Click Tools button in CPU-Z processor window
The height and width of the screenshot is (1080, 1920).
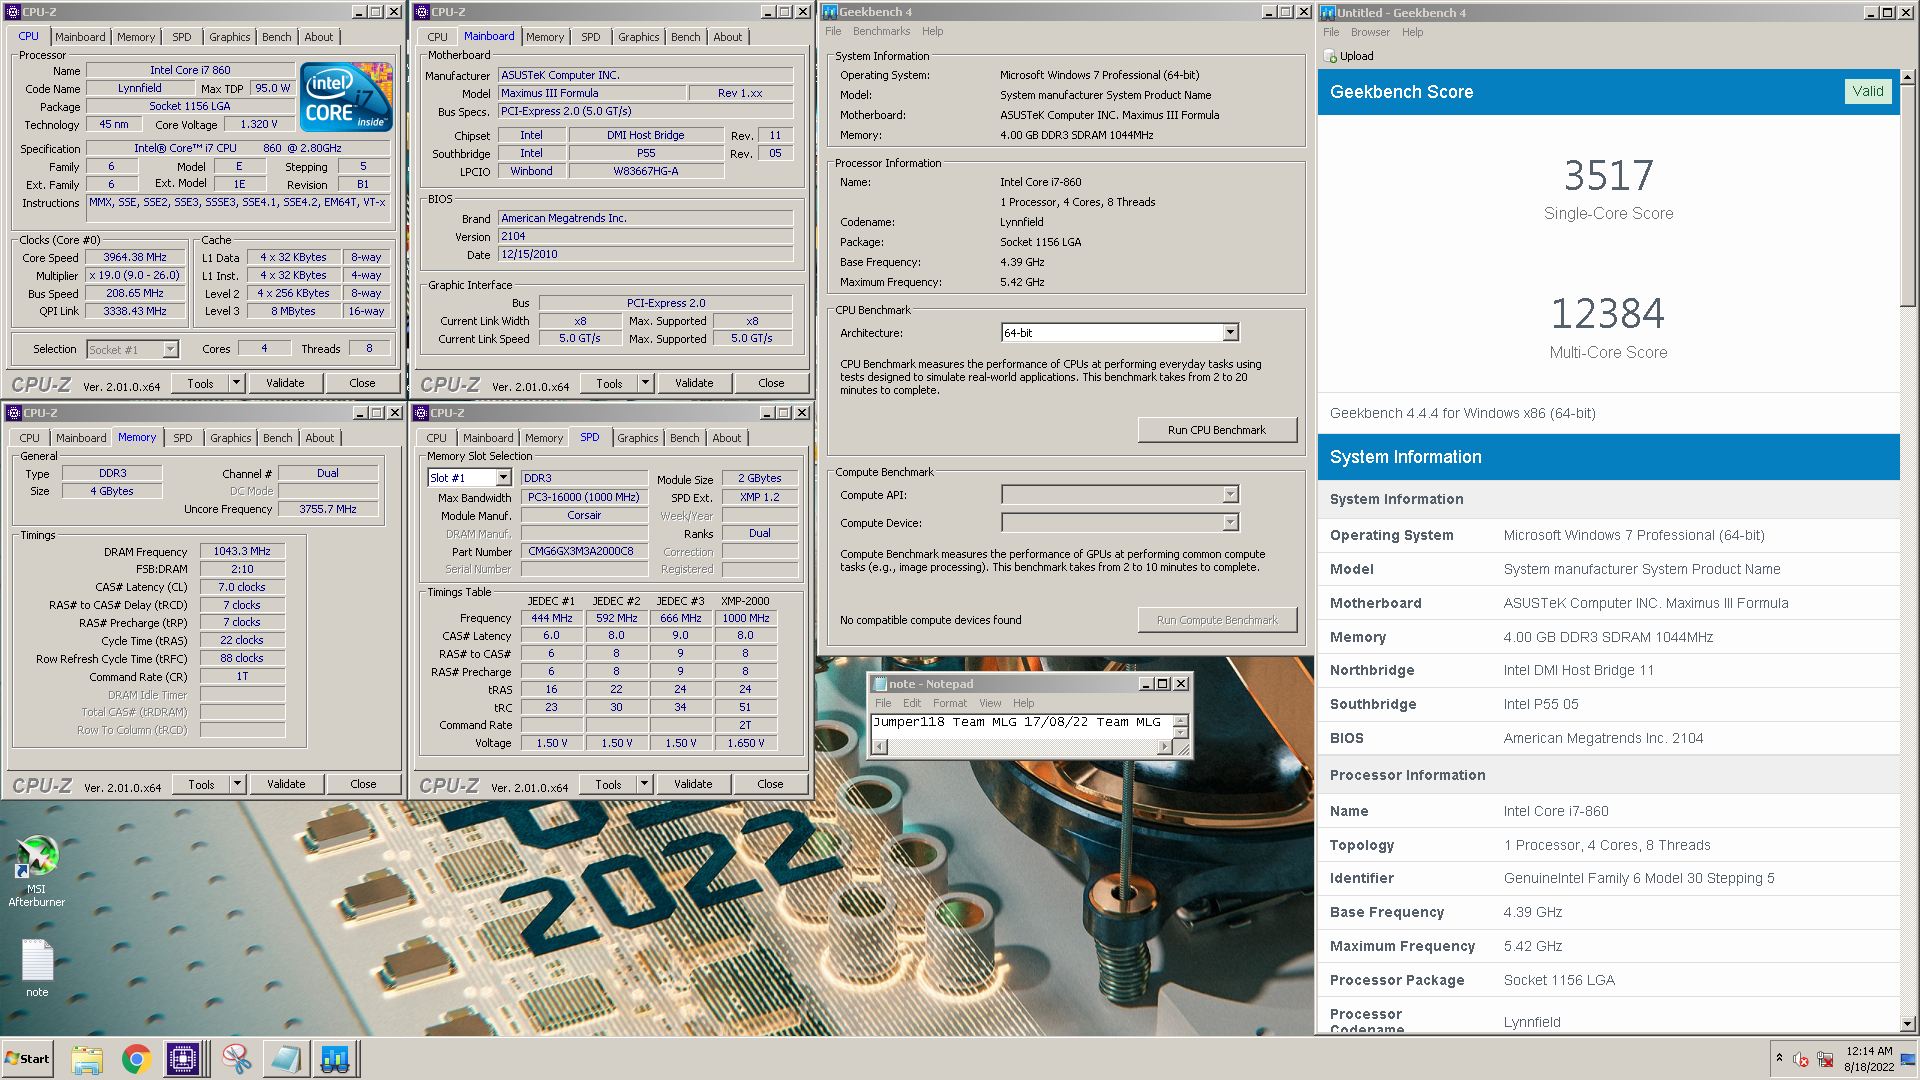click(x=200, y=383)
